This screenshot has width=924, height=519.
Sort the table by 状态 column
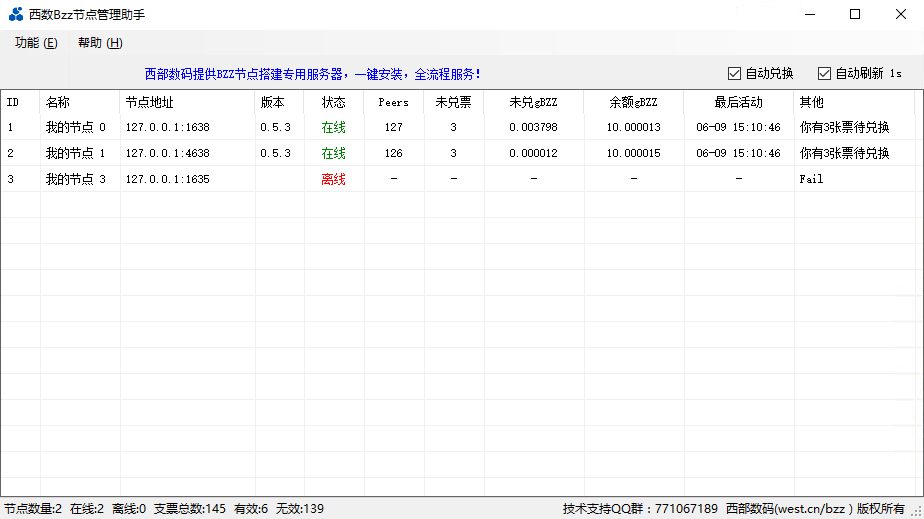pyautogui.click(x=333, y=102)
